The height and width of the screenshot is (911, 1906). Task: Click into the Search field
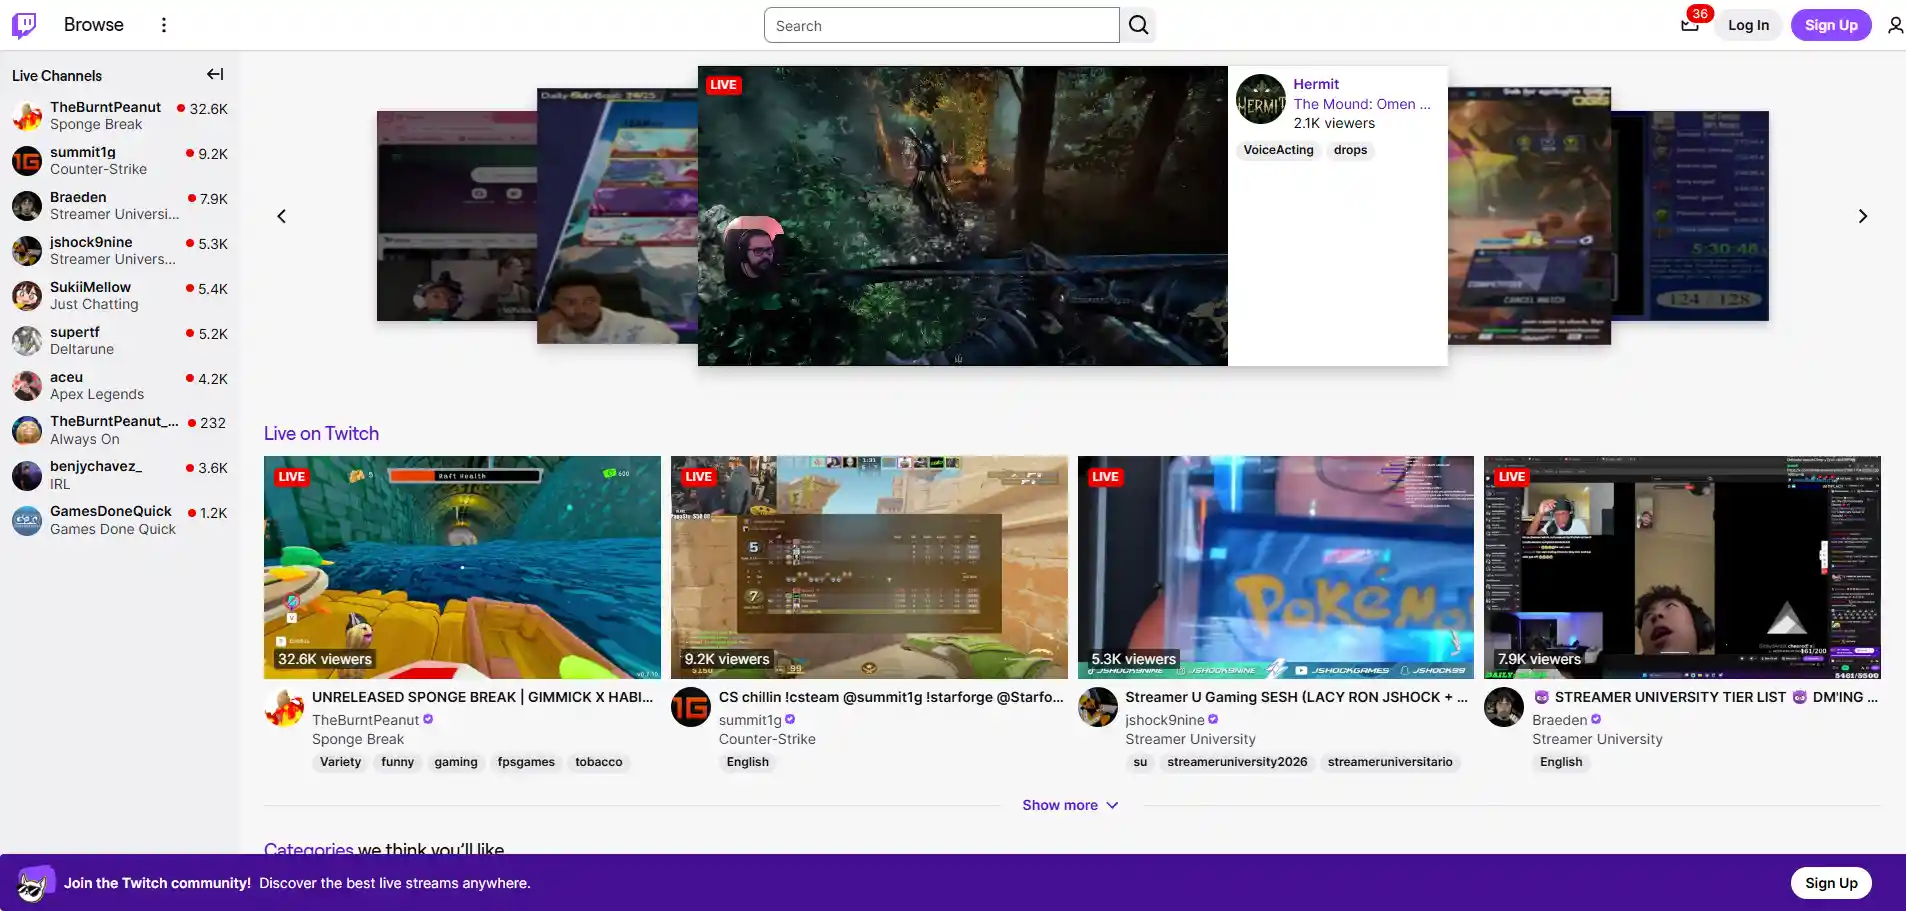(x=941, y=25)
